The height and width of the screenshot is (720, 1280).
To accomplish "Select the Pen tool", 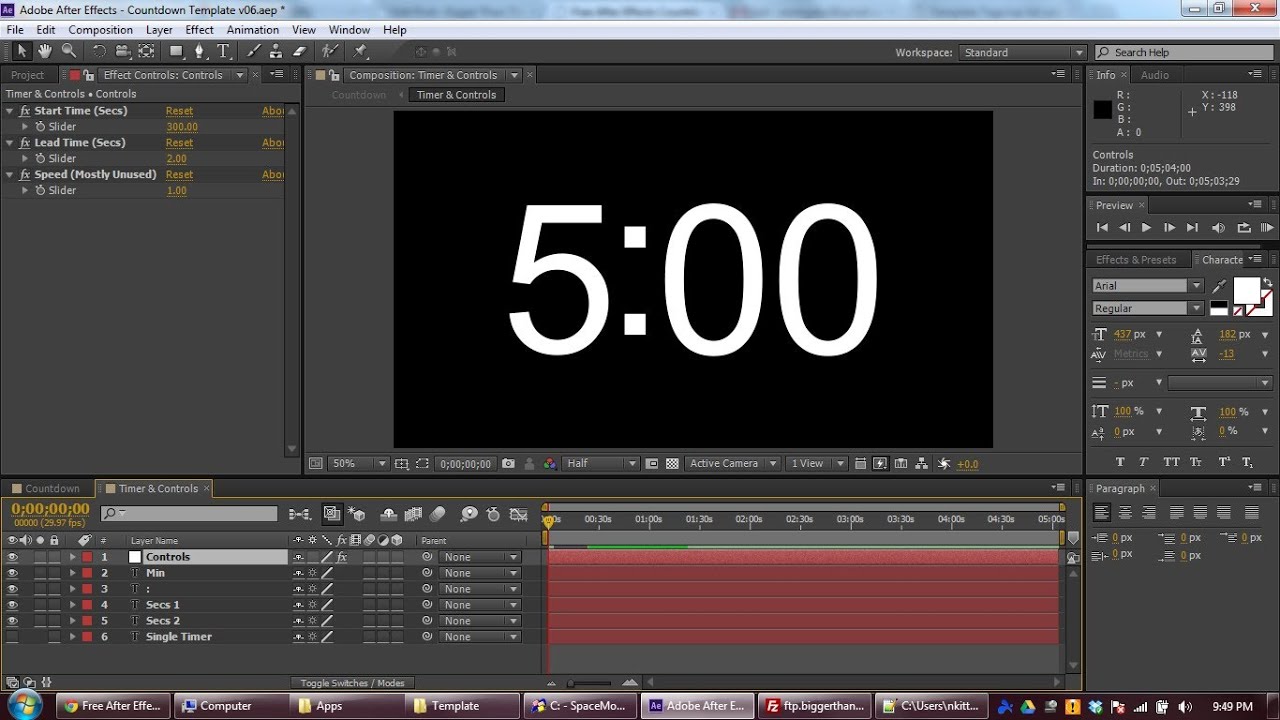I will tap(199, 51).
